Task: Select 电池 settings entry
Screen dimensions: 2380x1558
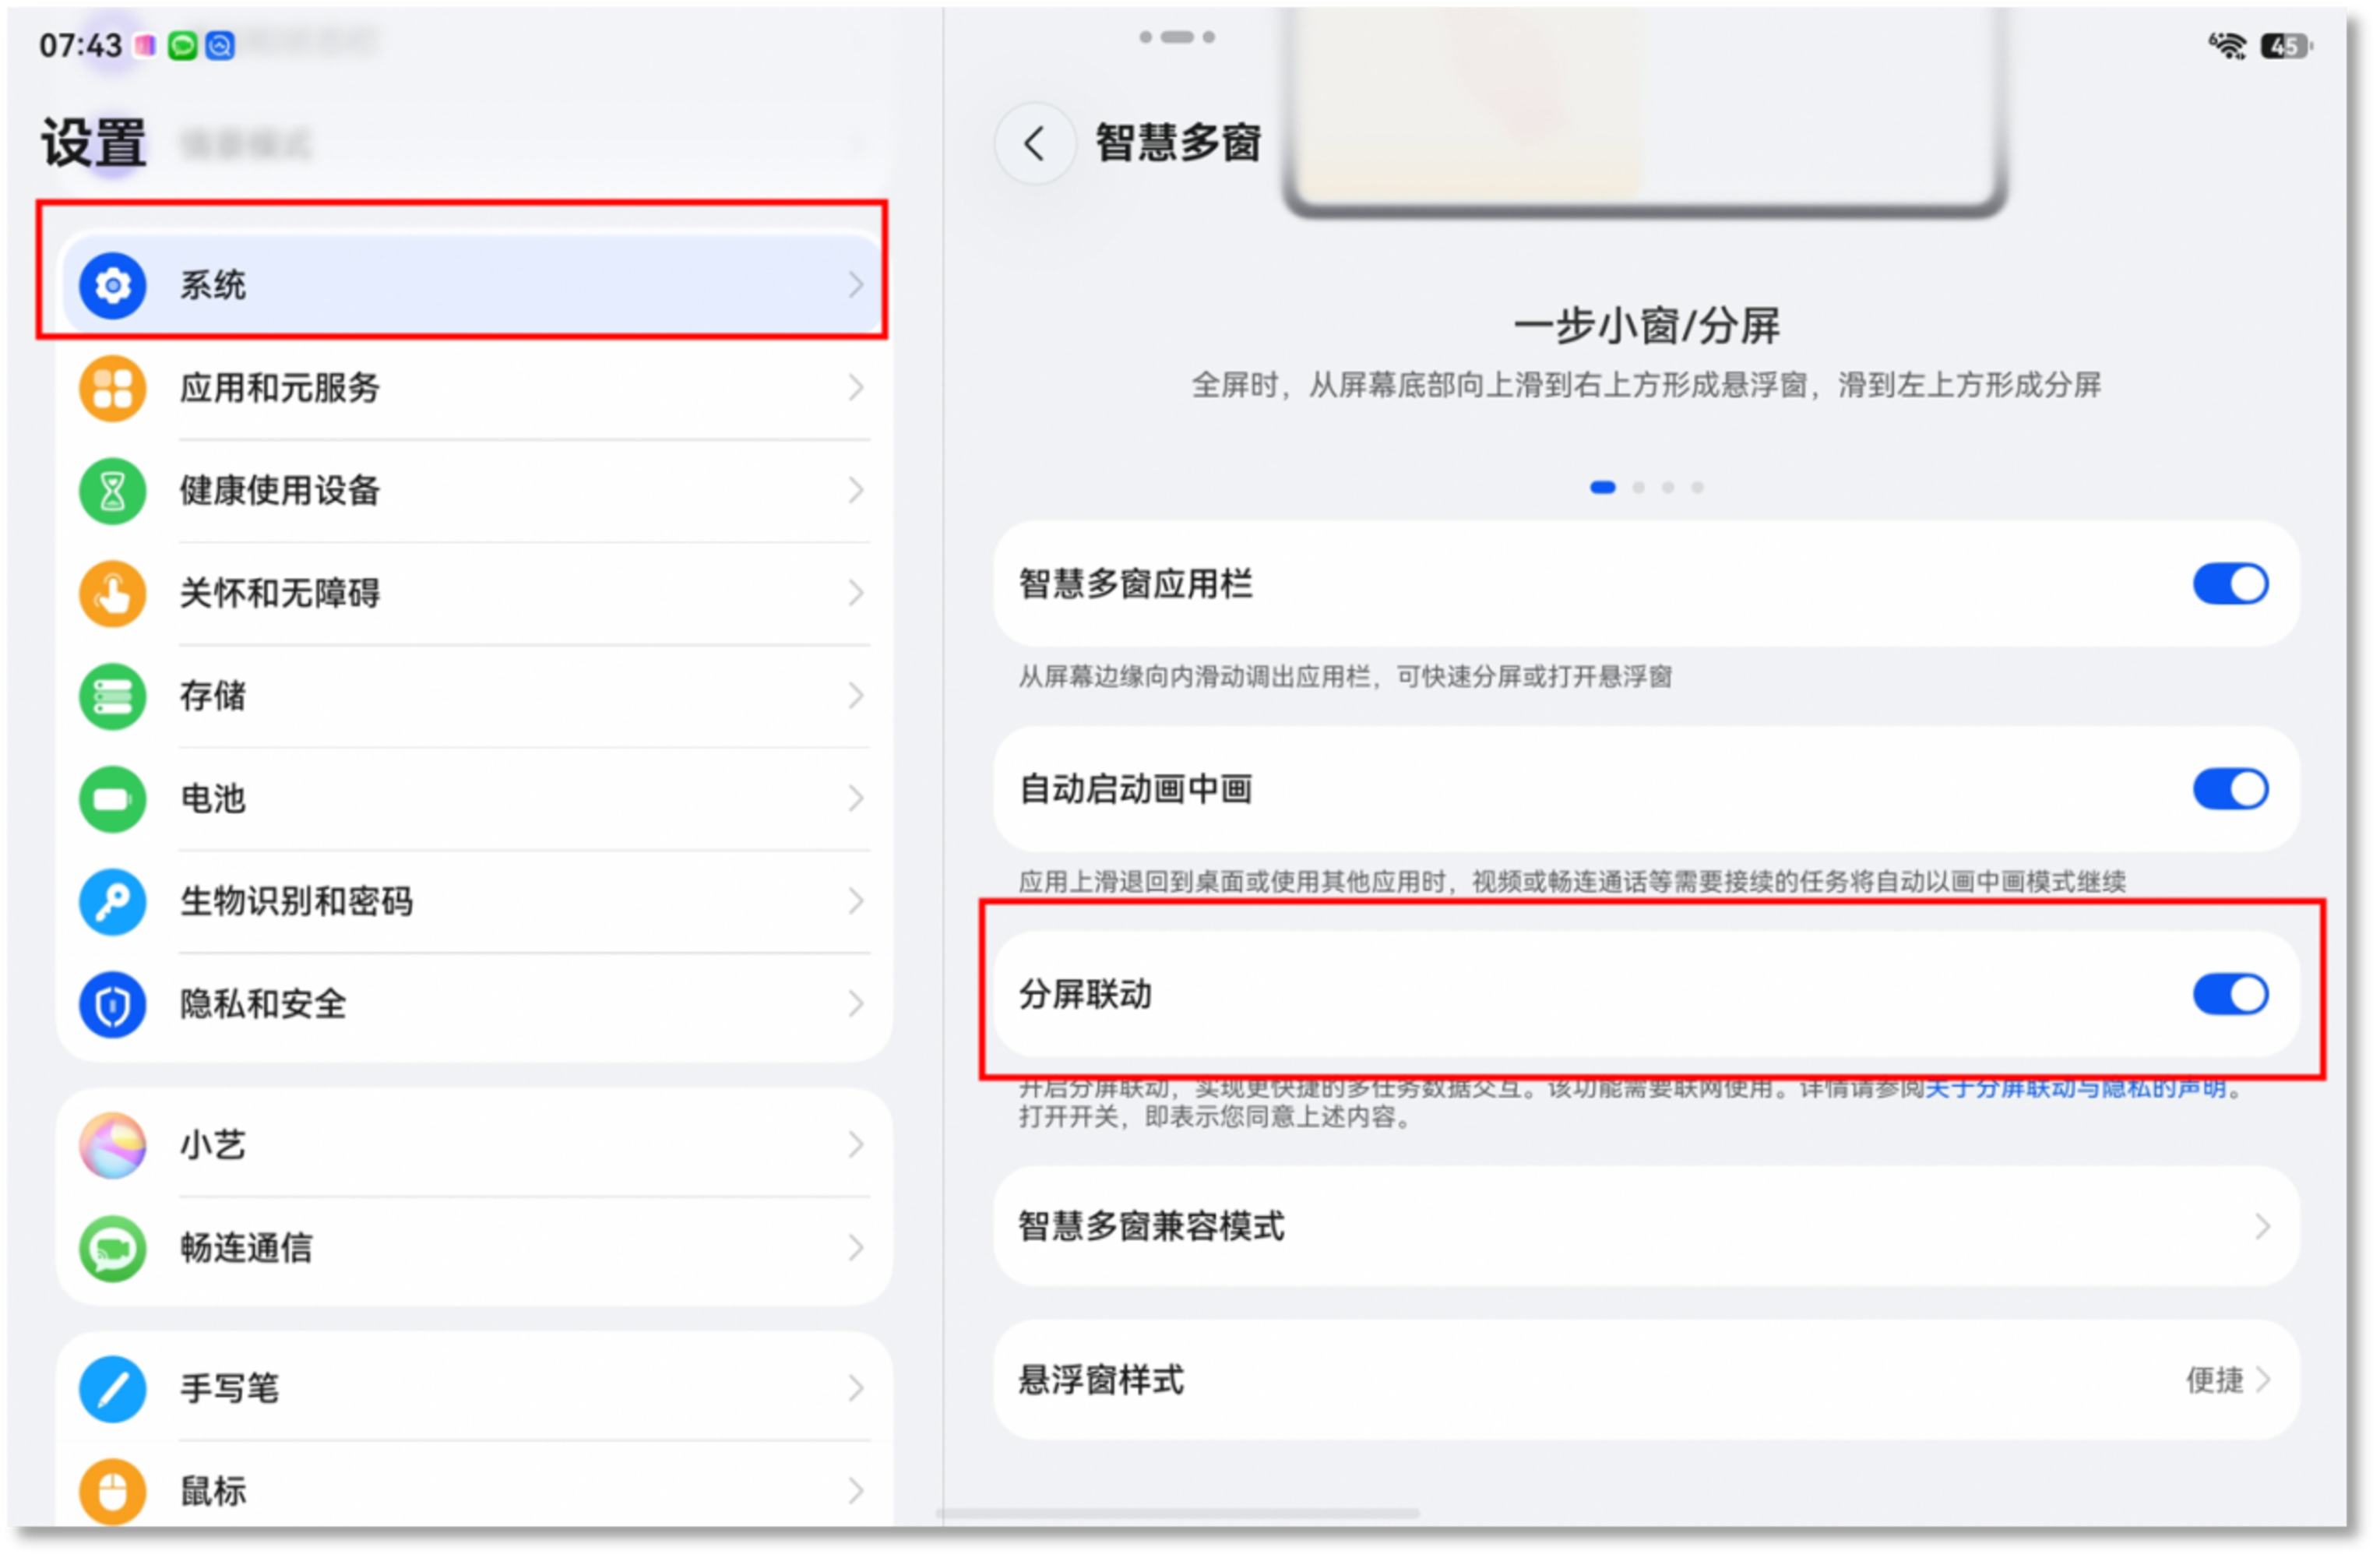Action: click(x=475, y=801)
